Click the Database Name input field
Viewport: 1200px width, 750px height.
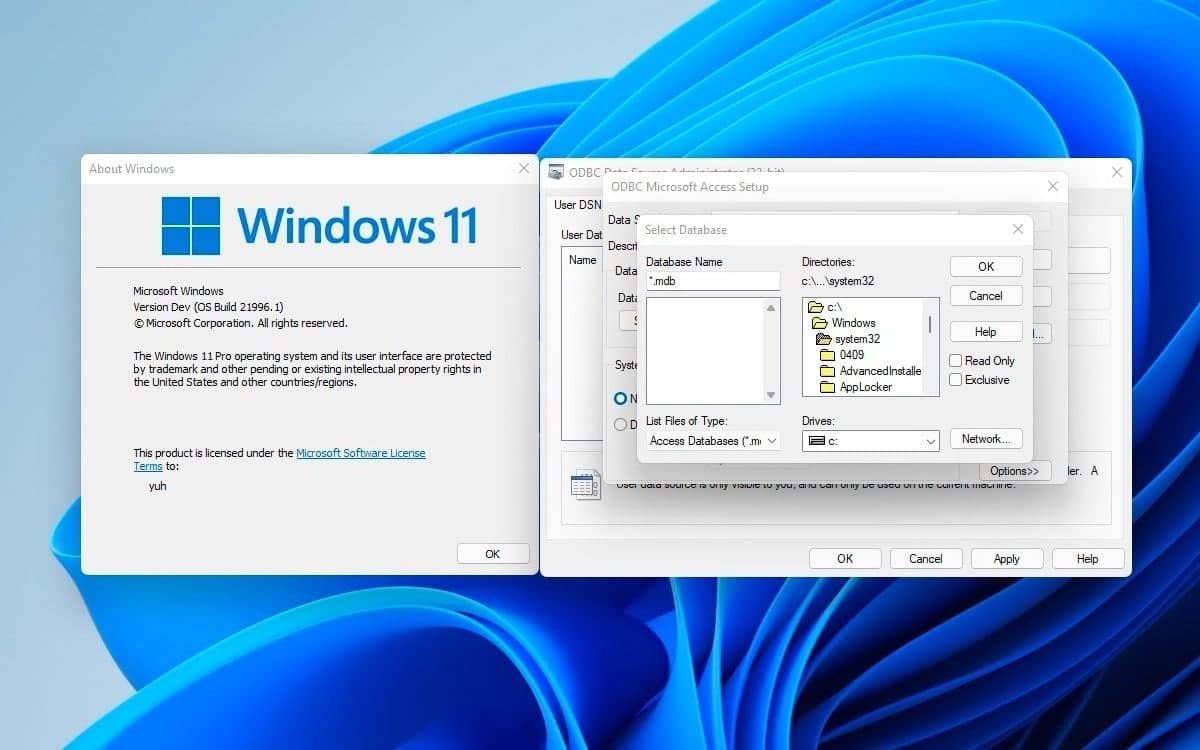(x=712, y=281)
